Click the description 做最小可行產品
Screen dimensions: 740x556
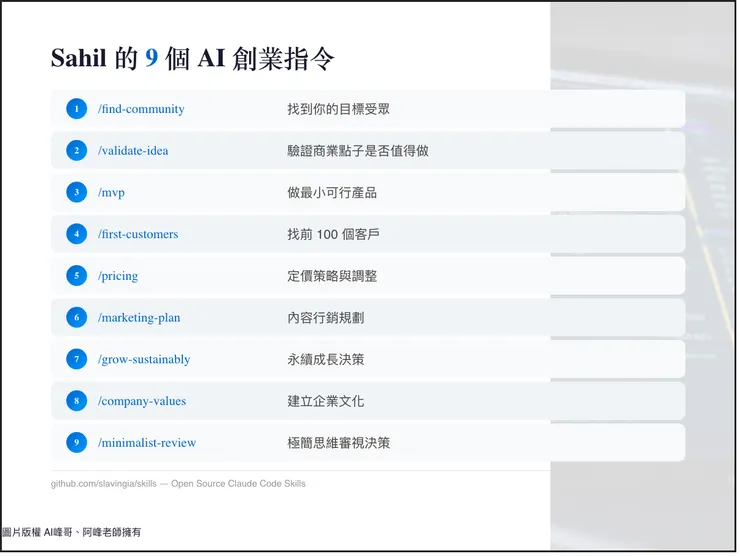click(x=332, y=193)
